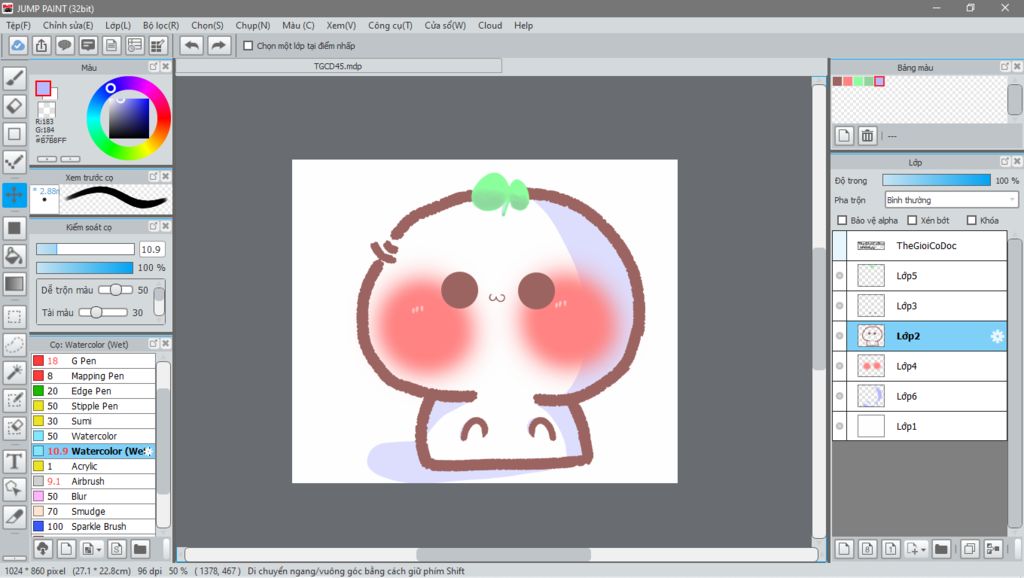Activate the Magic Wand tool

[x=14, y=372]
